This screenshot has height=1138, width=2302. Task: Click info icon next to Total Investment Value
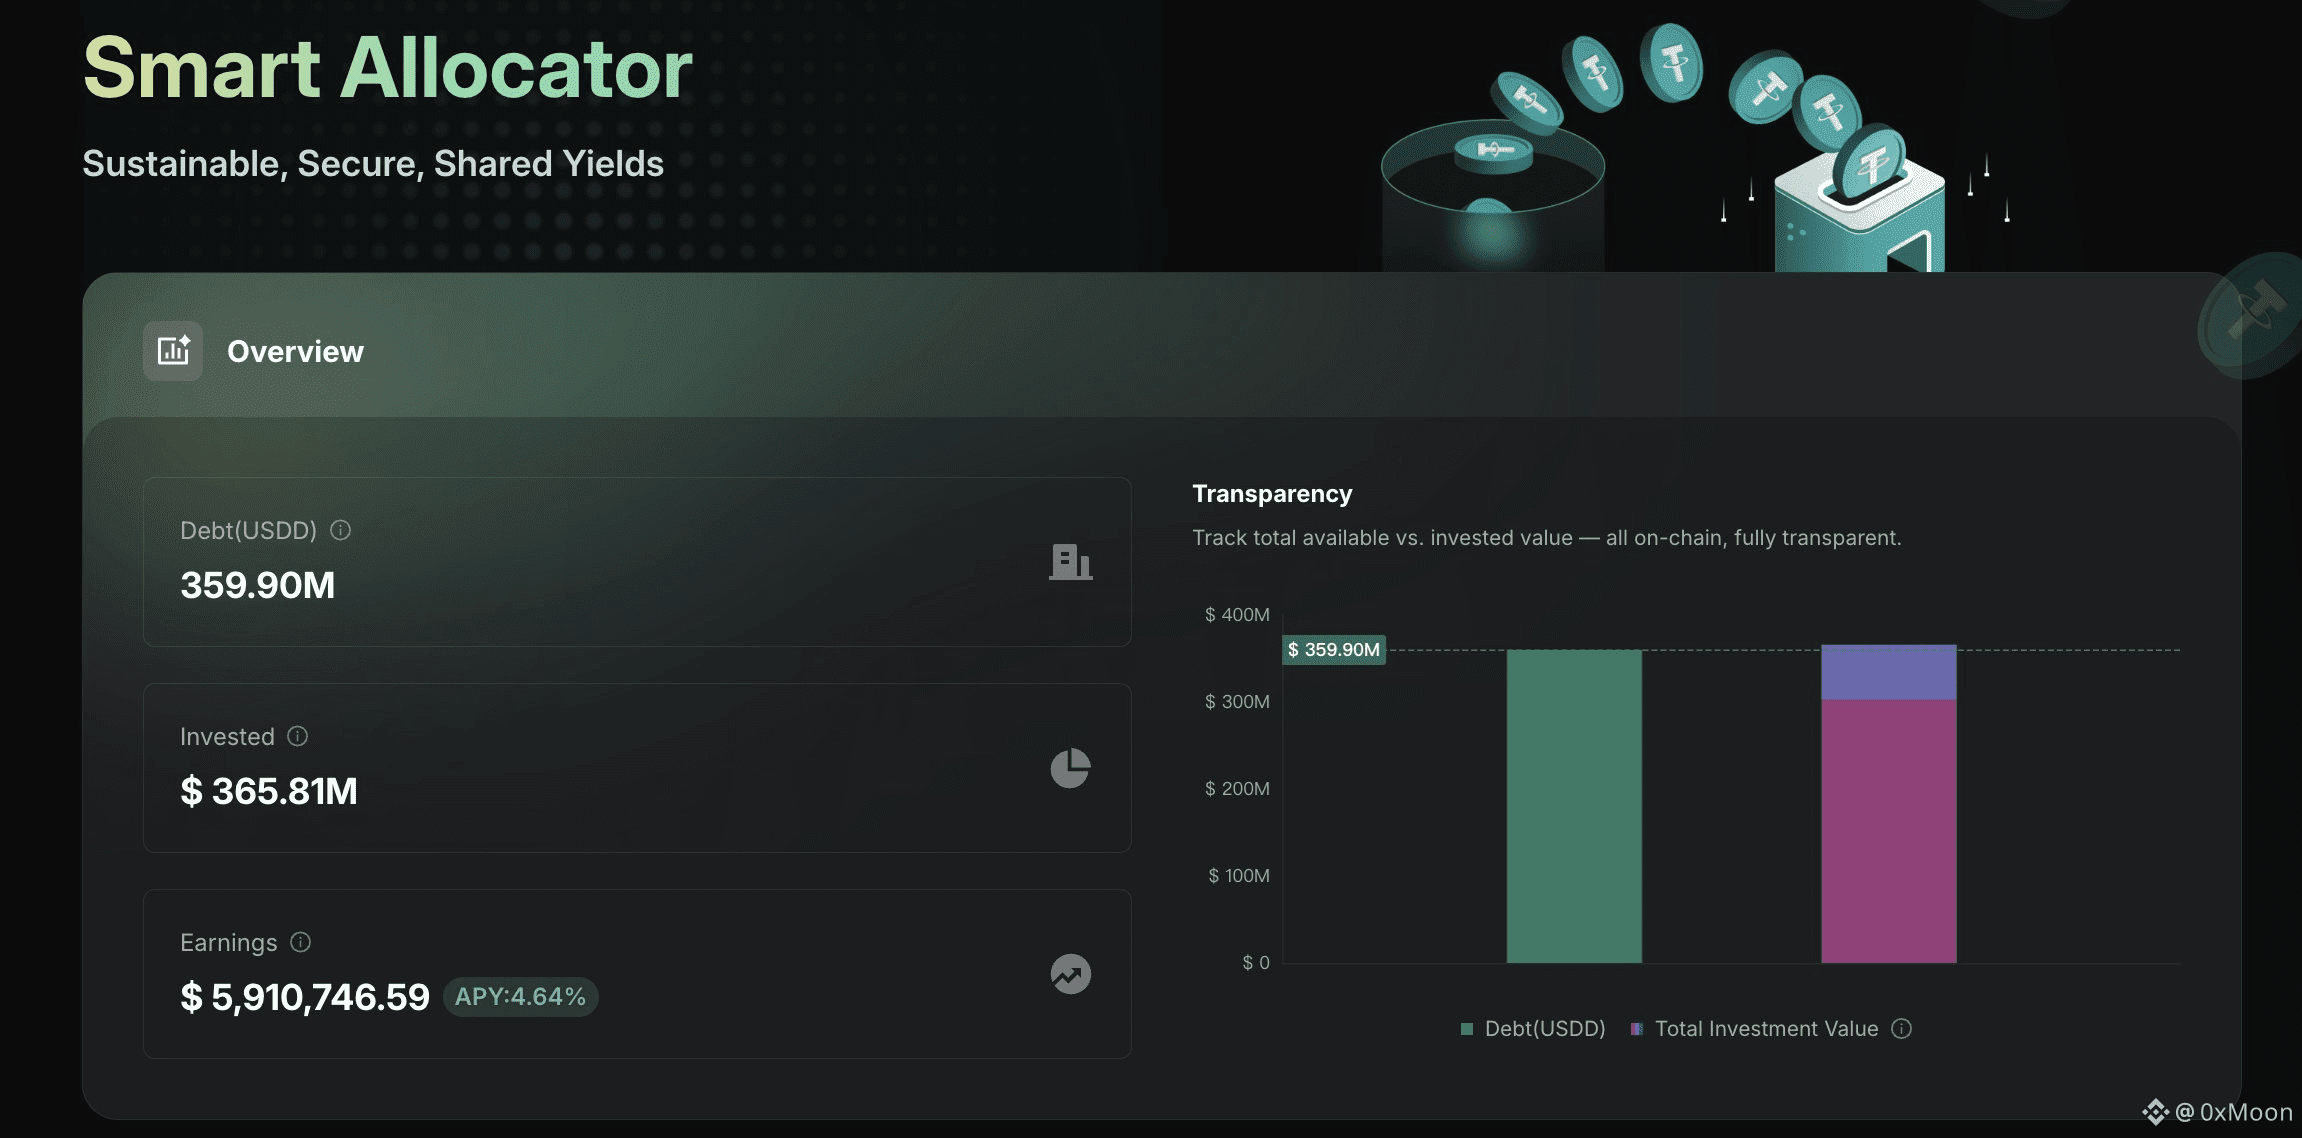[1901, 1028]
